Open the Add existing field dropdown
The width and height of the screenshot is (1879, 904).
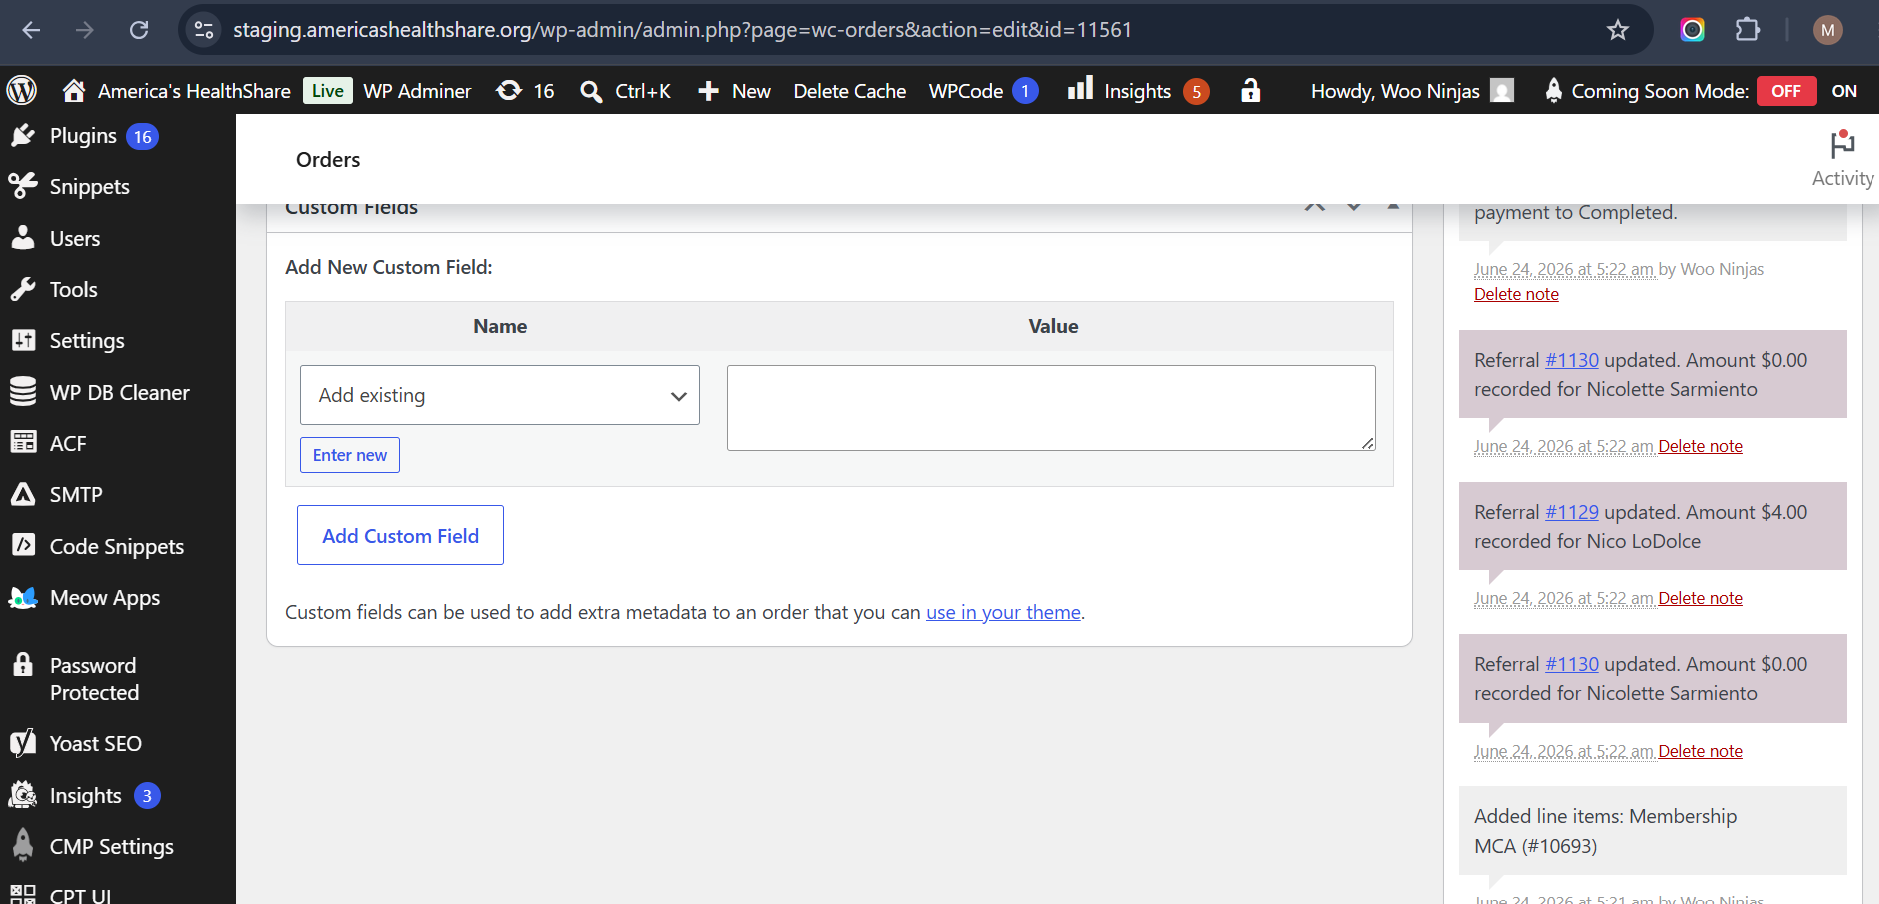pos(500,395)
